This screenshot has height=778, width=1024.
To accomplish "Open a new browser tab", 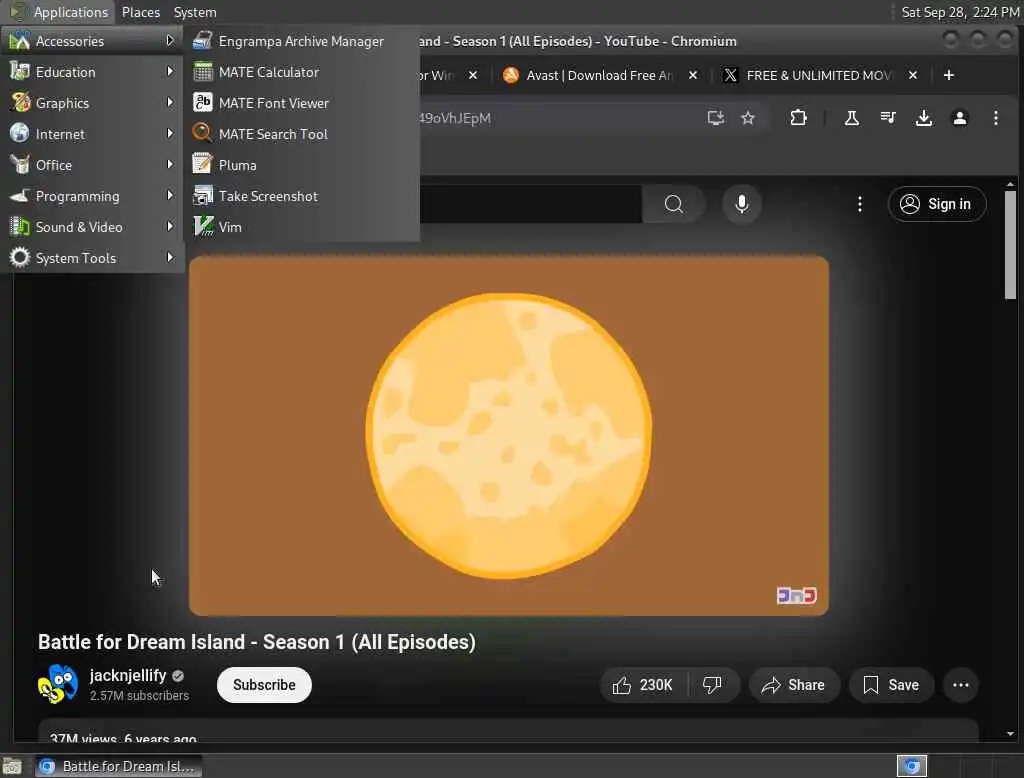I will click(949, 75).
